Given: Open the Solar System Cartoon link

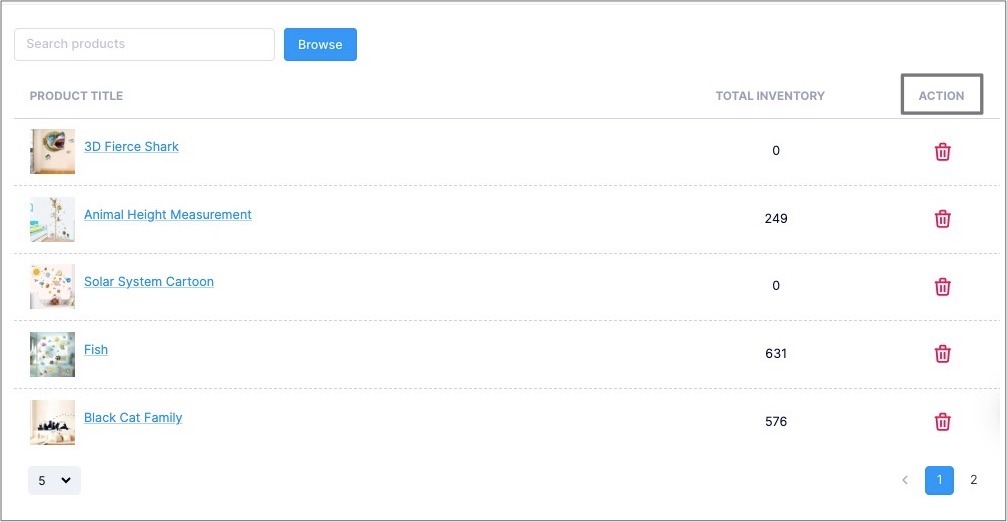Looking at the screenshot, I should pyautogui.click(x=149, y=281).
